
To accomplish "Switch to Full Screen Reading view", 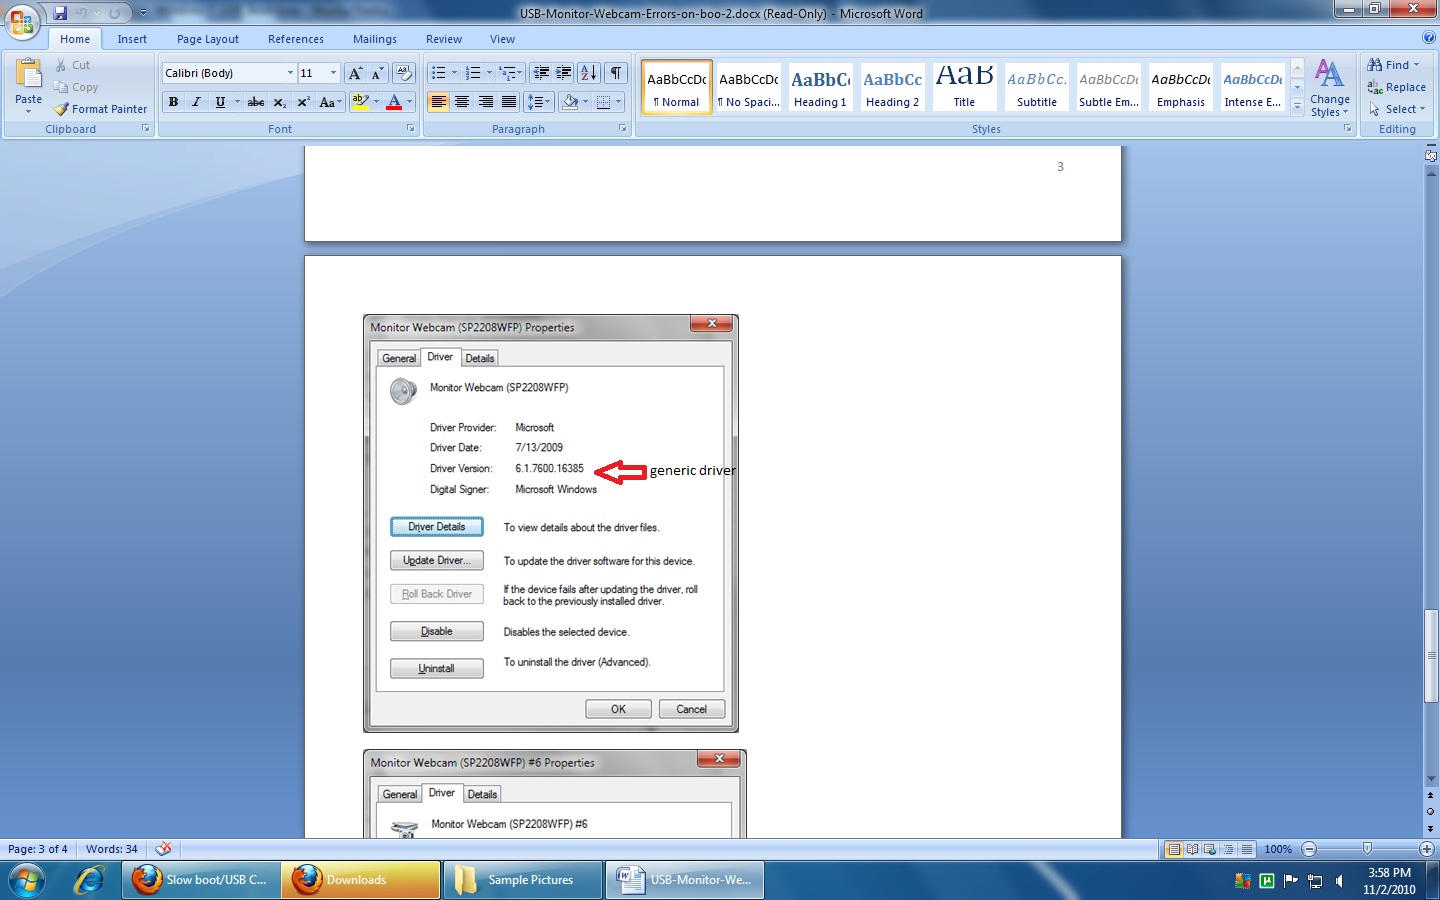I will 1192,849.
